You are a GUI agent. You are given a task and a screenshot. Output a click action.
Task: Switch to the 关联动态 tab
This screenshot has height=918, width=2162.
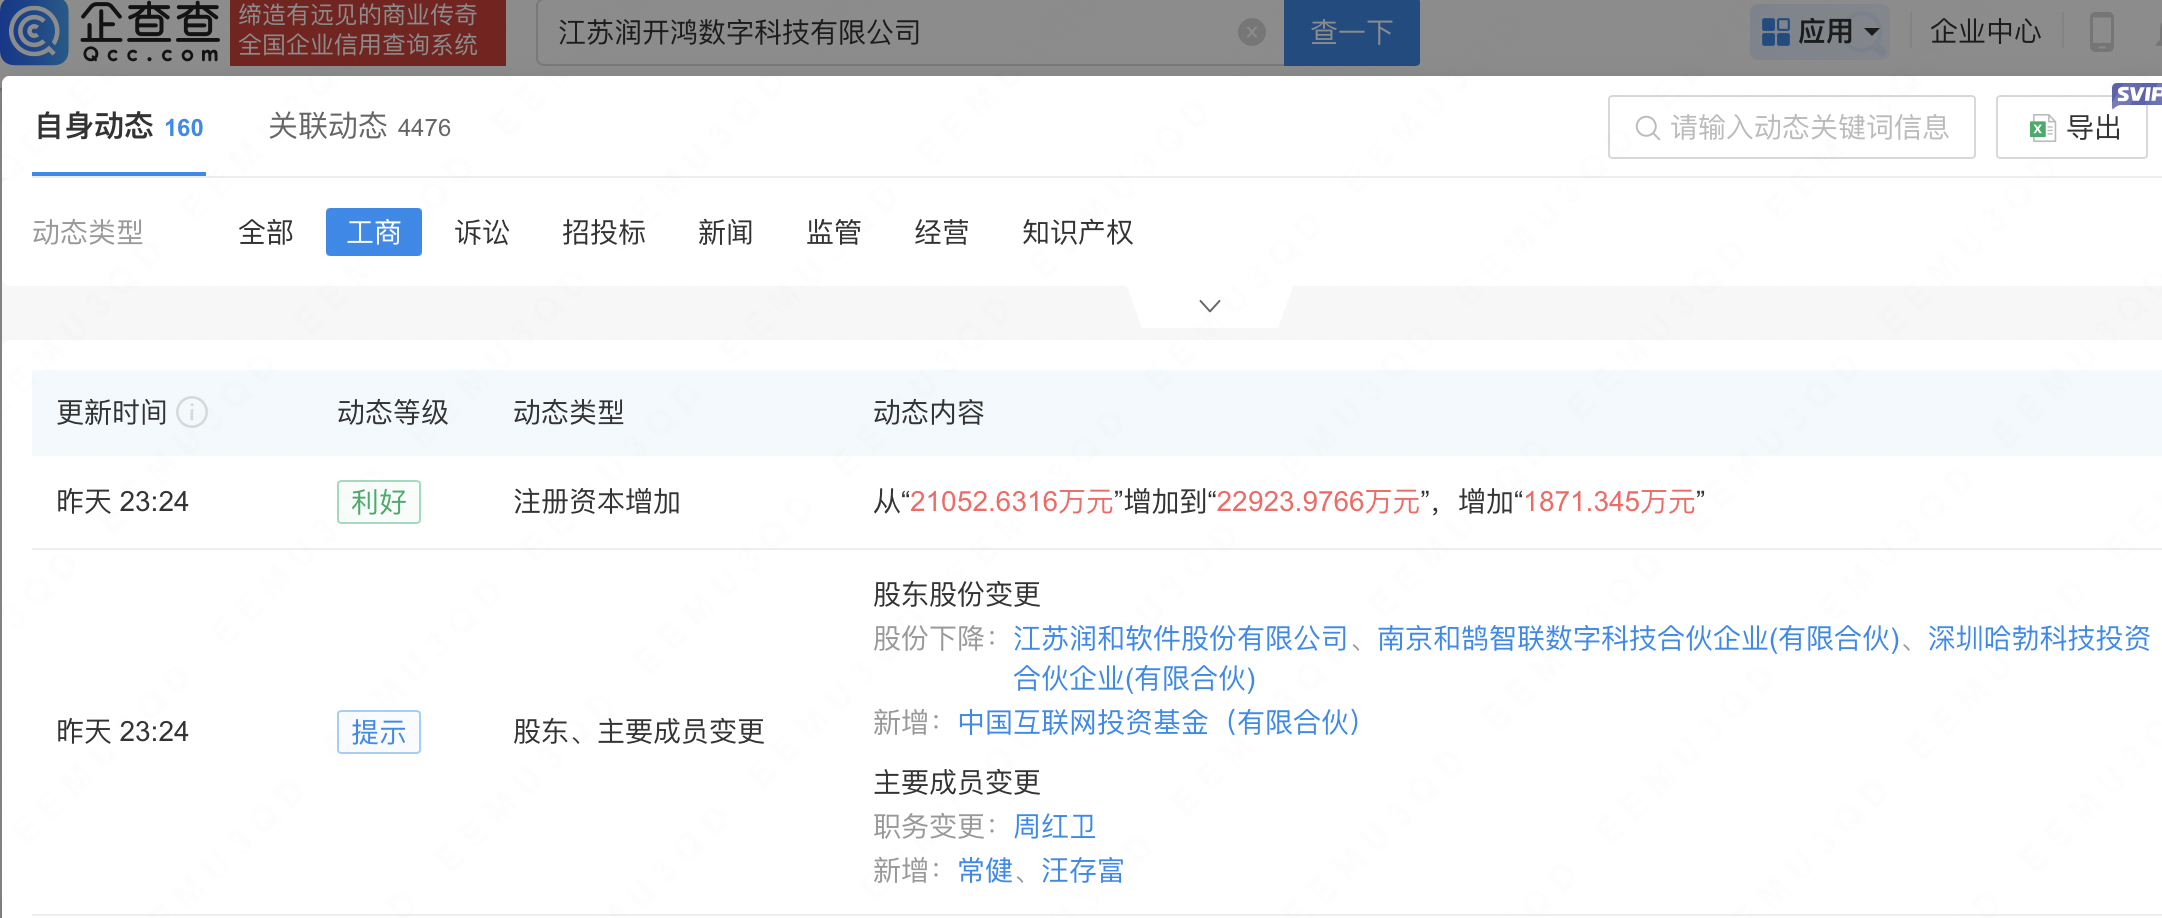(359, 127)
